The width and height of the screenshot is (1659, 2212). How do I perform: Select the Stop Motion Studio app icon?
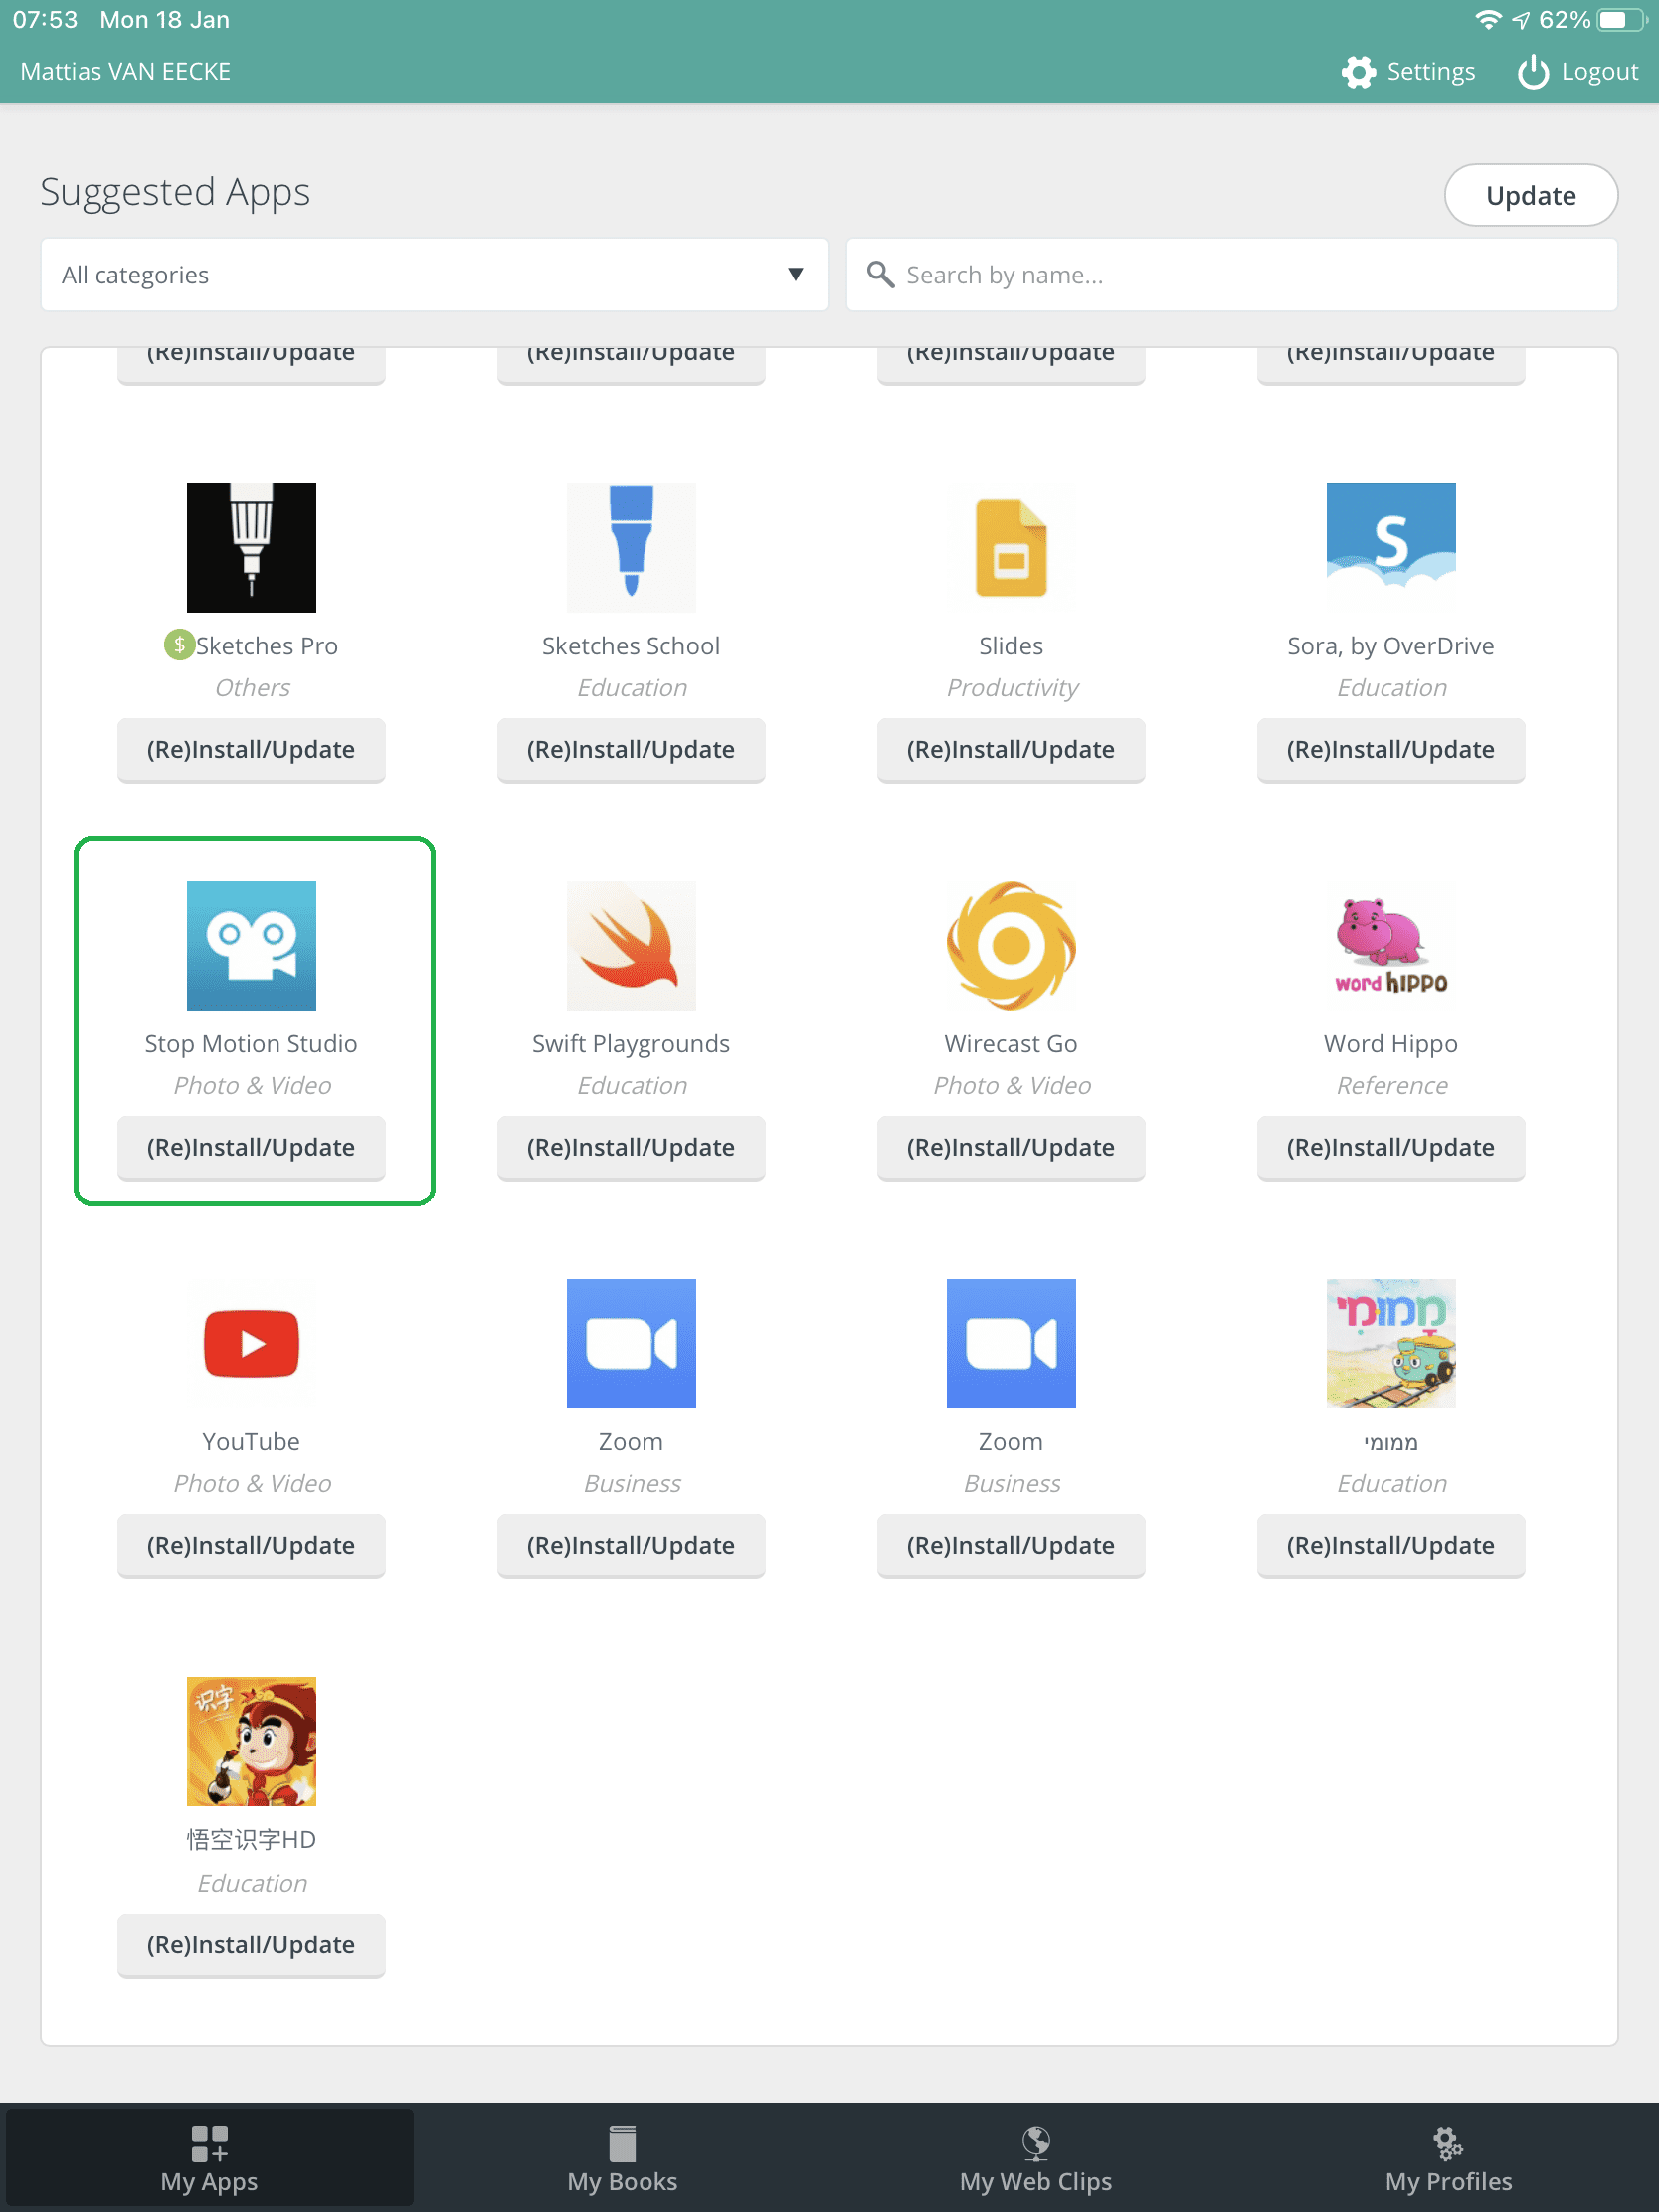(x=251, y=945)
